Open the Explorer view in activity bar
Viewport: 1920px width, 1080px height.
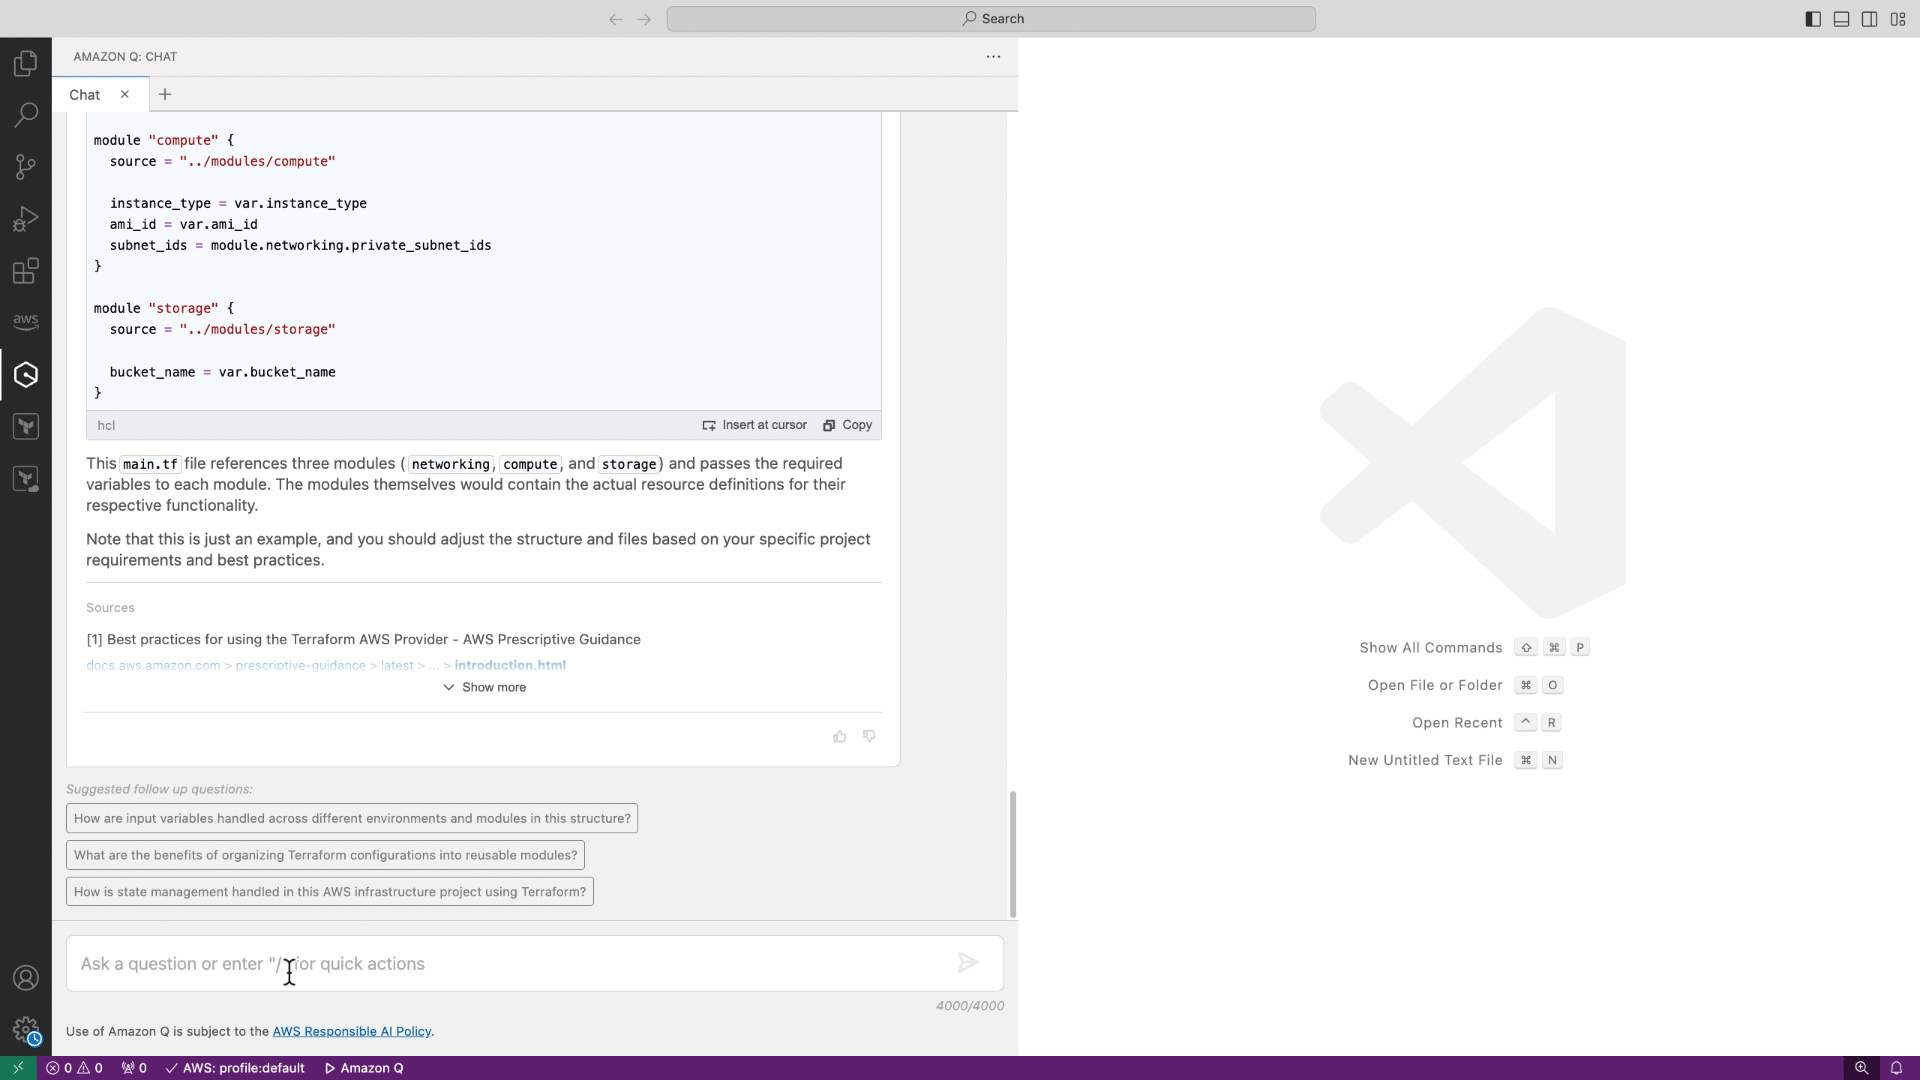coord(26,64)
